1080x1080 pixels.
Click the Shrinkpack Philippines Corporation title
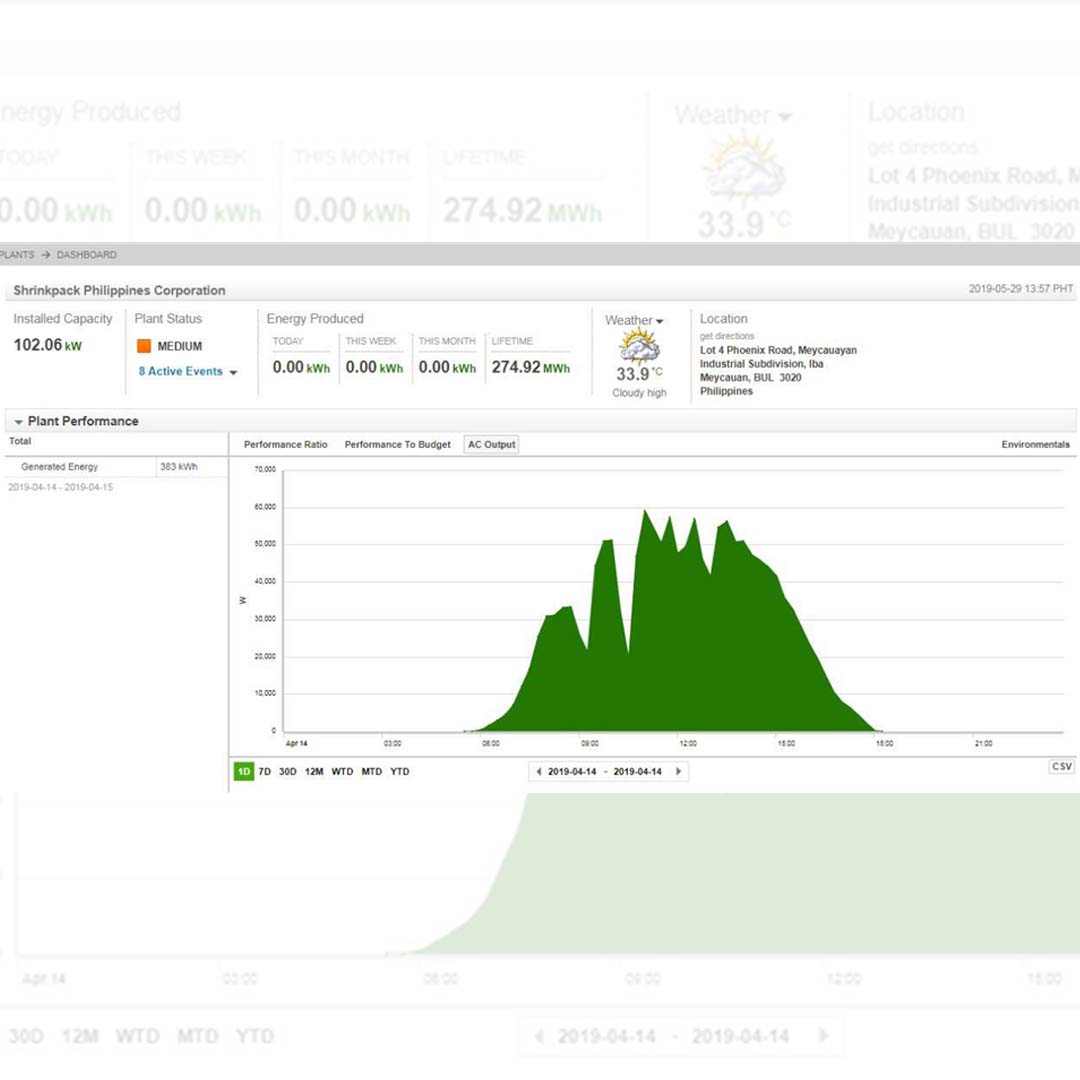point(119,291)
